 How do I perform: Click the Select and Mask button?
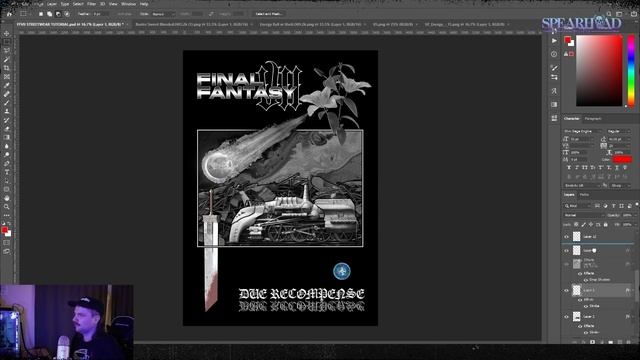269,14
